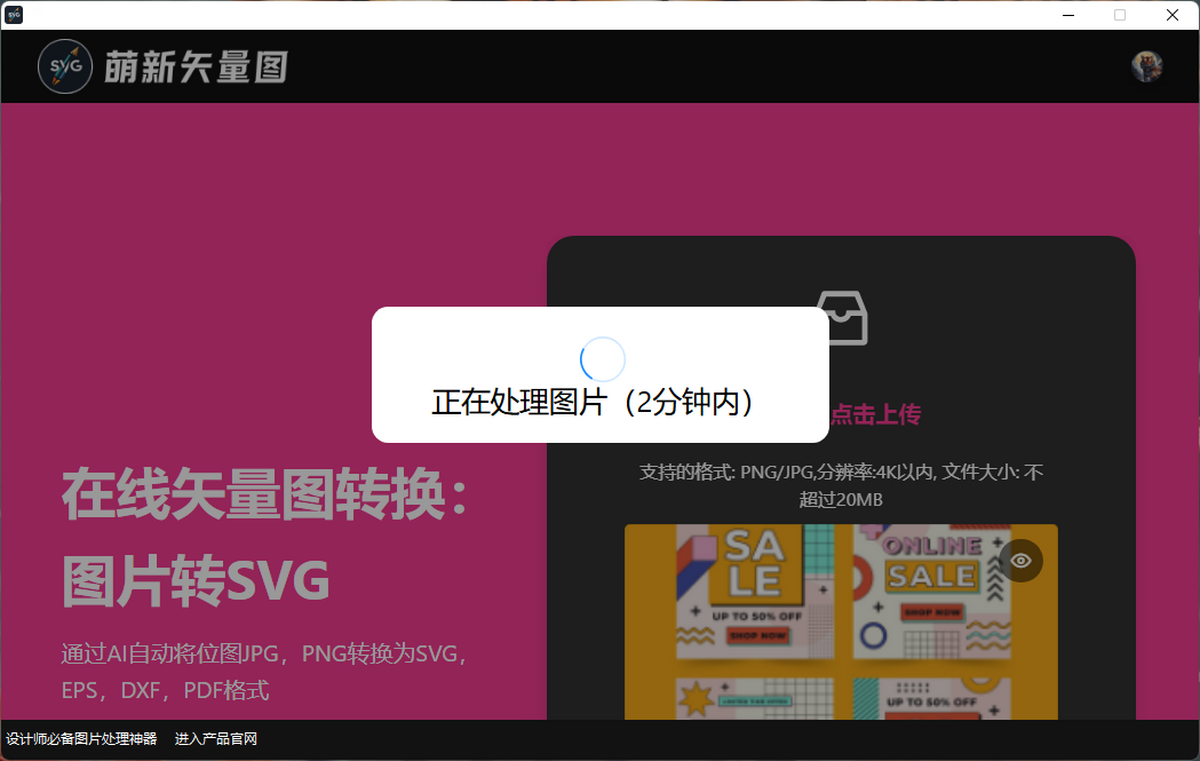Click the 在线矢量图转换 heading
Image resolution: width=1200 pixels, height=761 pixels.
[x=265, y=493]
